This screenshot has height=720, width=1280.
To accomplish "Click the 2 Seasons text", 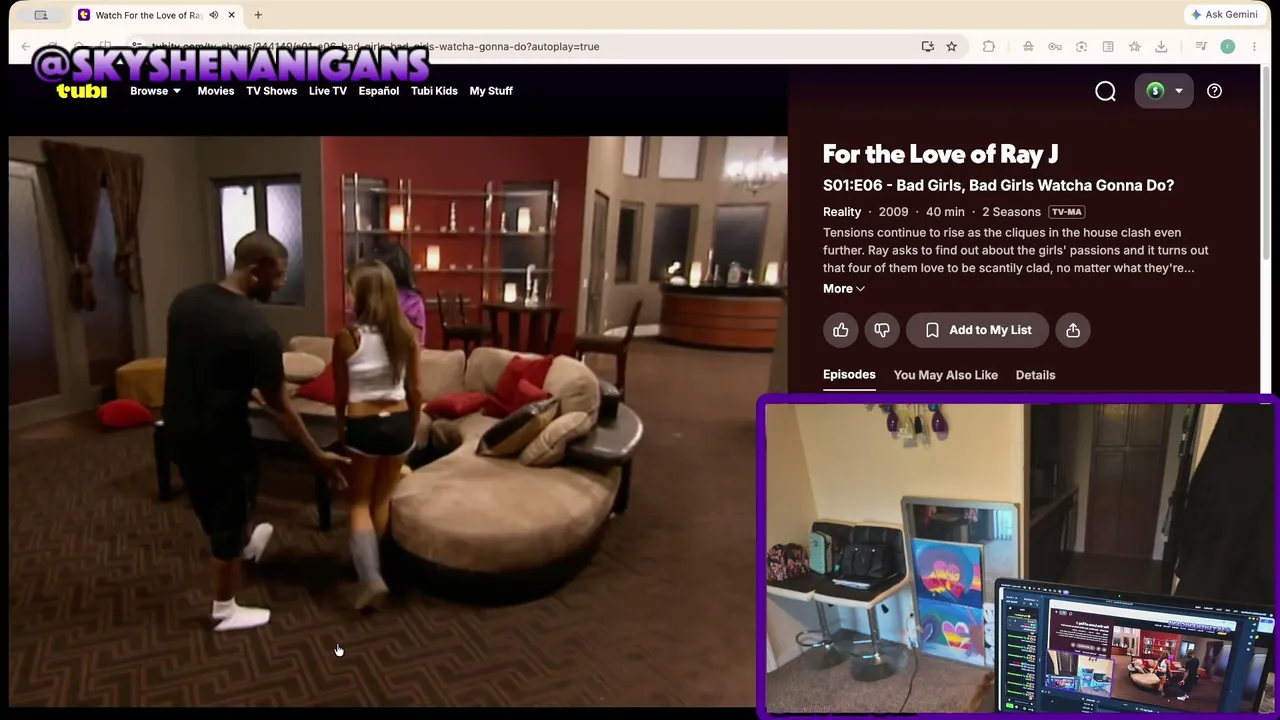I will [1011, 212].
